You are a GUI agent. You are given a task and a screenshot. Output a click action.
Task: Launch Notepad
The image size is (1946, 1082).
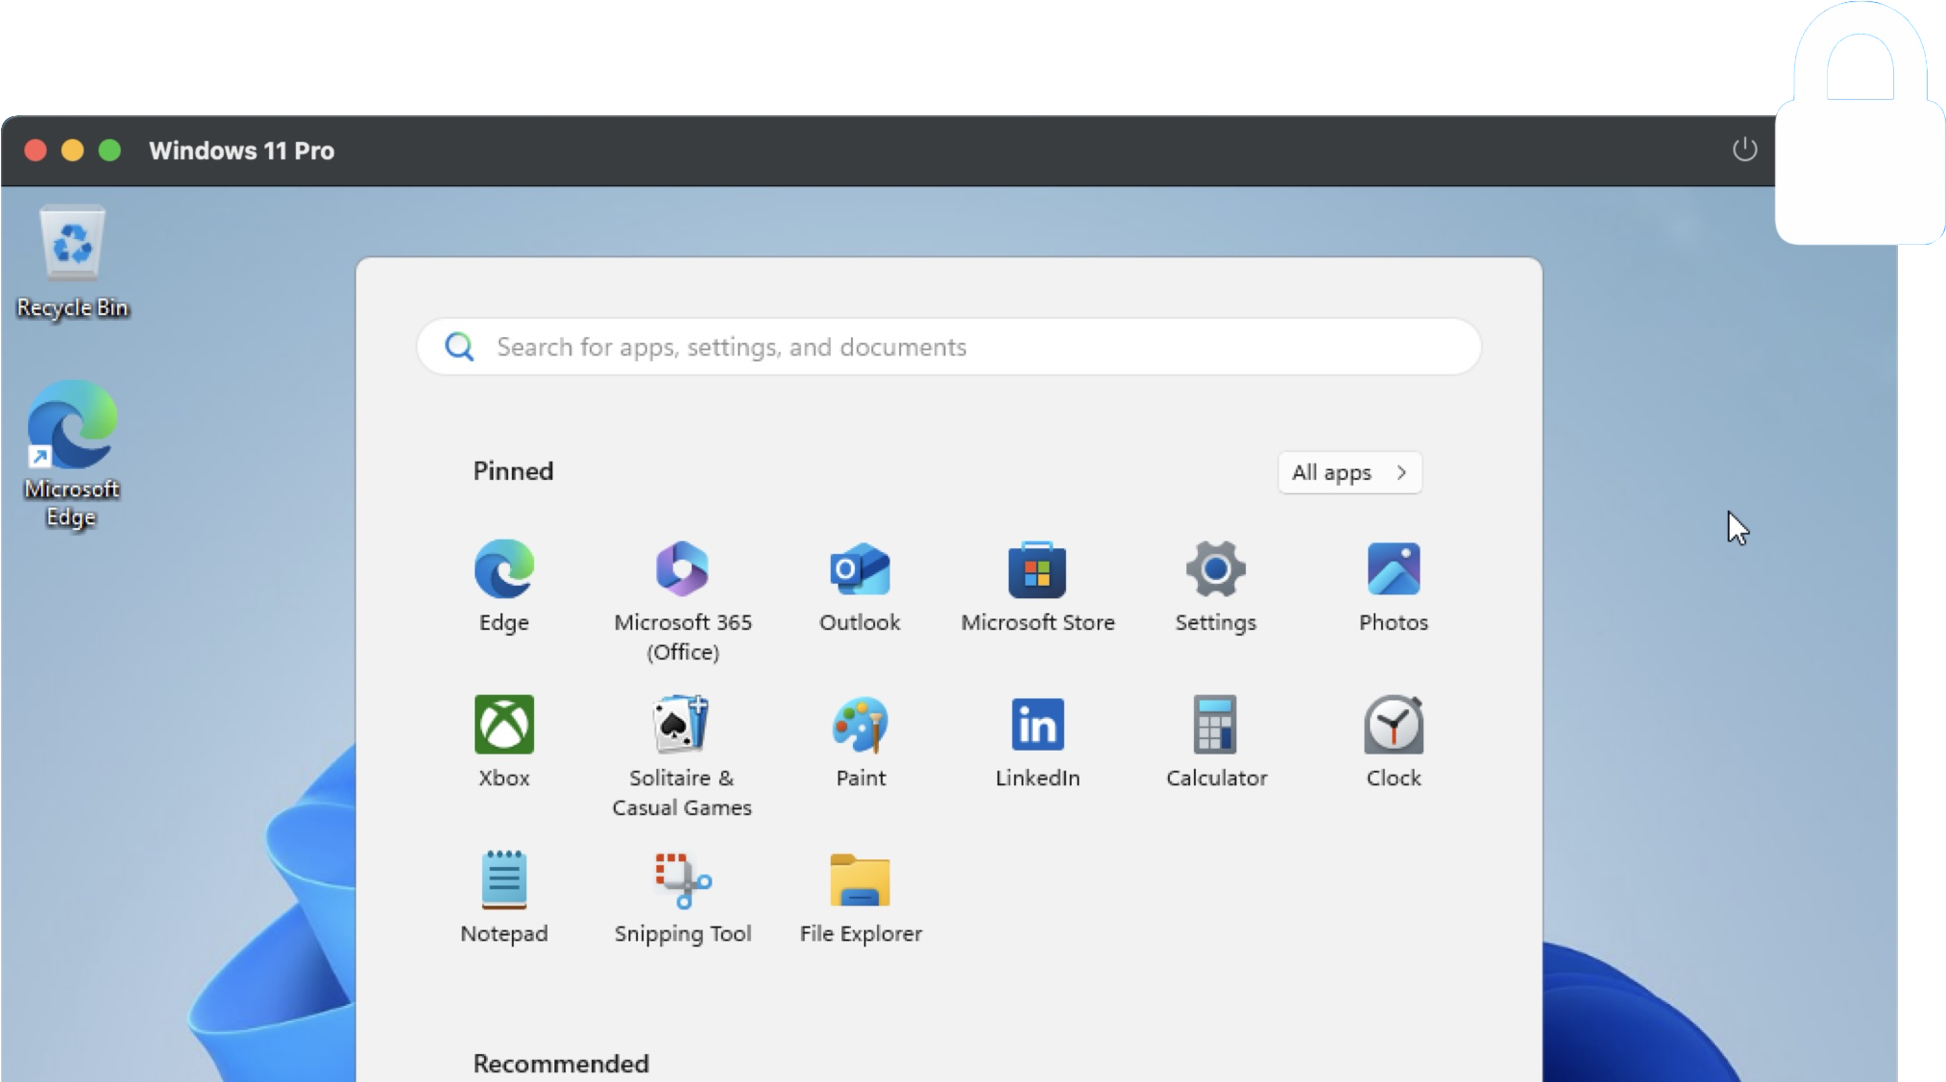click(x=504, y=895)
